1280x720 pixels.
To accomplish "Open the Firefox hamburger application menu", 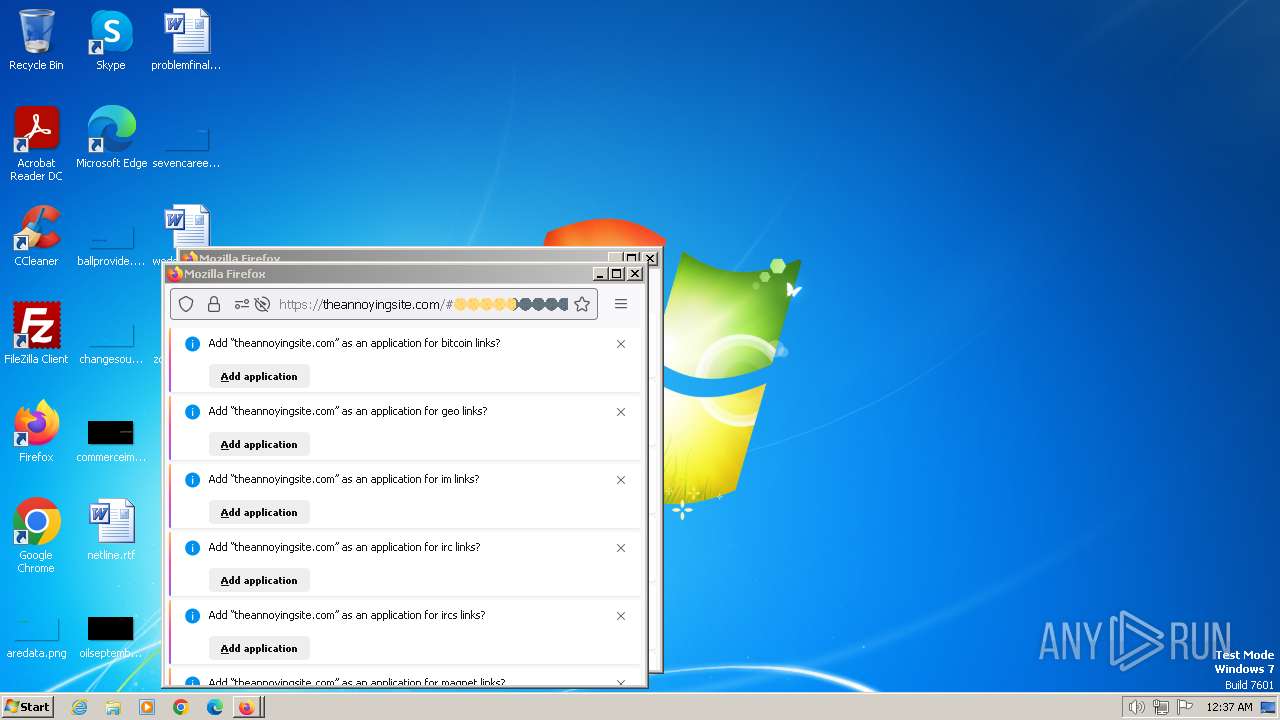I will (621, 304).
